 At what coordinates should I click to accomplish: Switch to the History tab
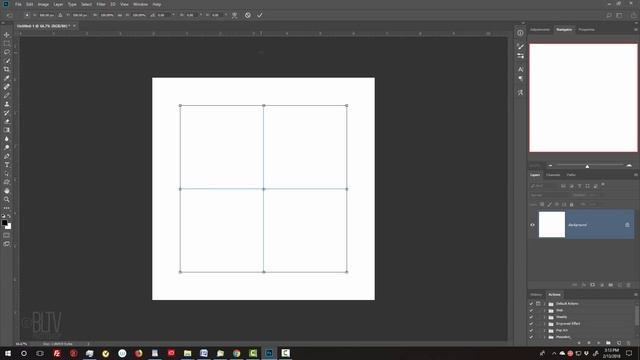pos(536,295)
